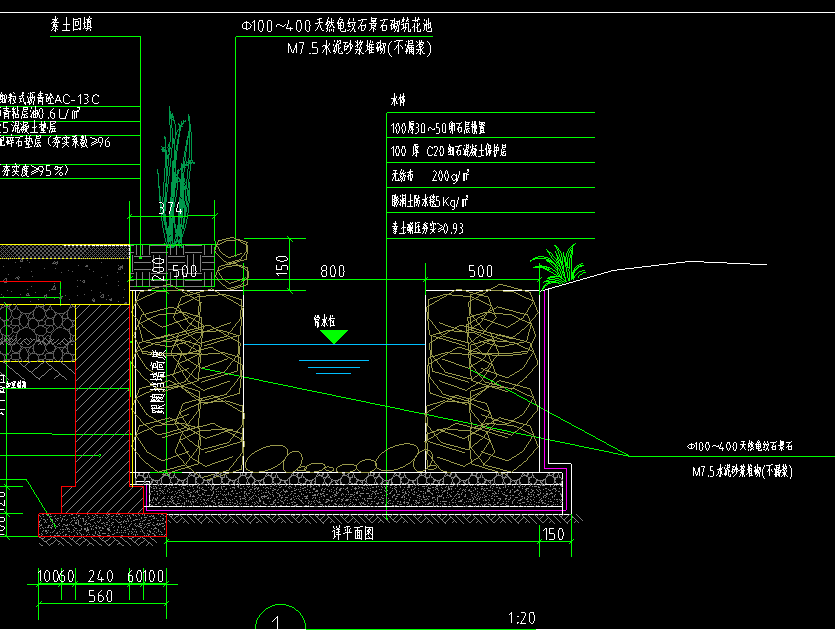Click the '1:20' scale text

point(521,618)
